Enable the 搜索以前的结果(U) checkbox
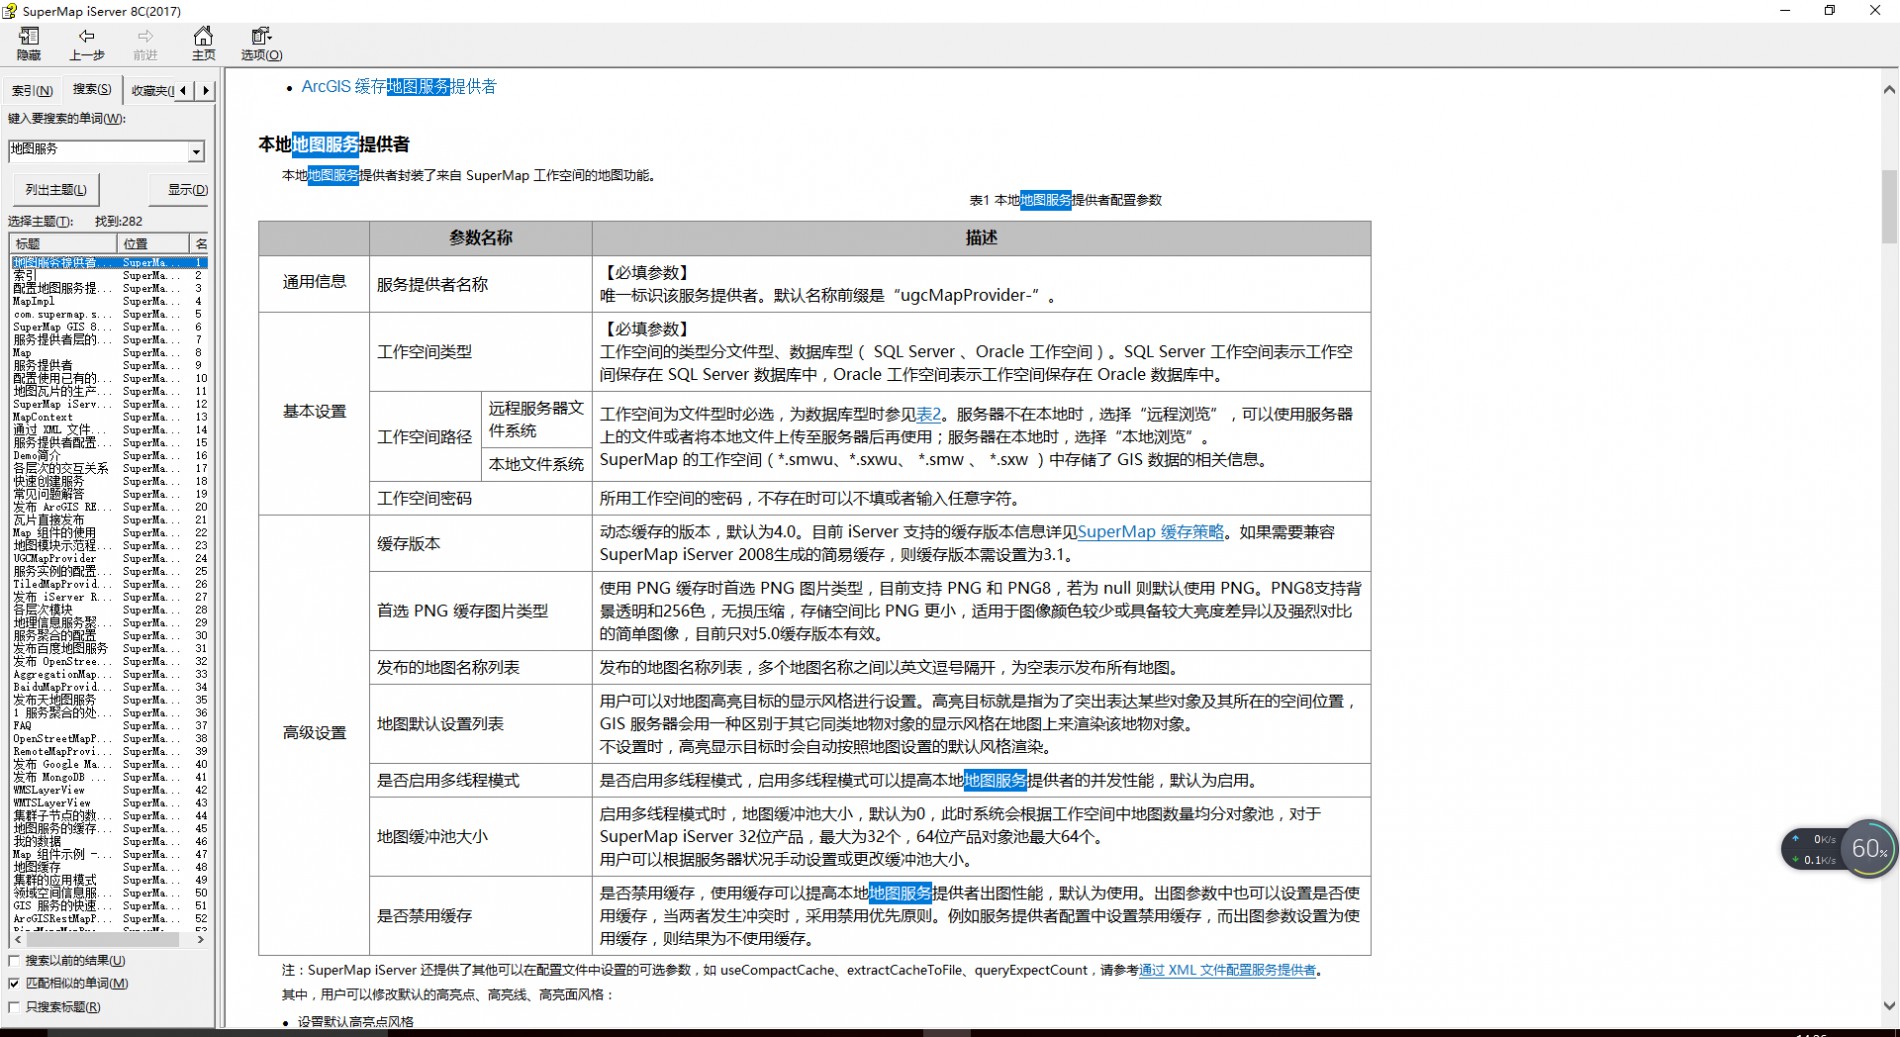The height and width of the screenshot is (1037, 1900). tap(14, 960)
